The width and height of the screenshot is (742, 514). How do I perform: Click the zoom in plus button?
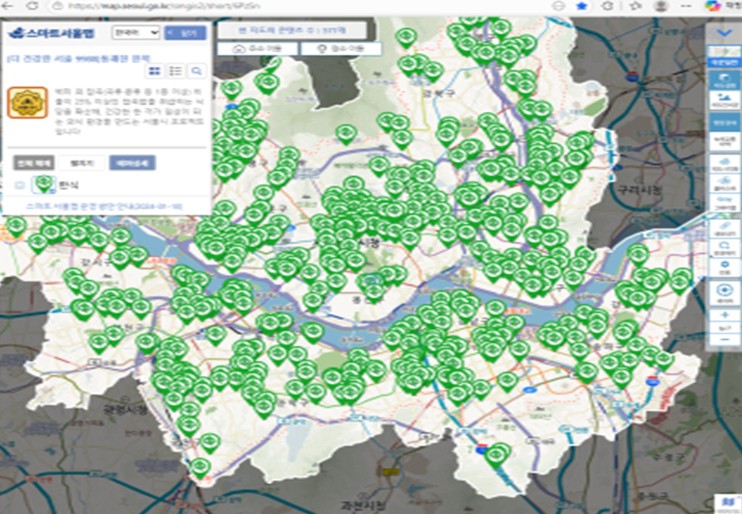click(724, 315)
